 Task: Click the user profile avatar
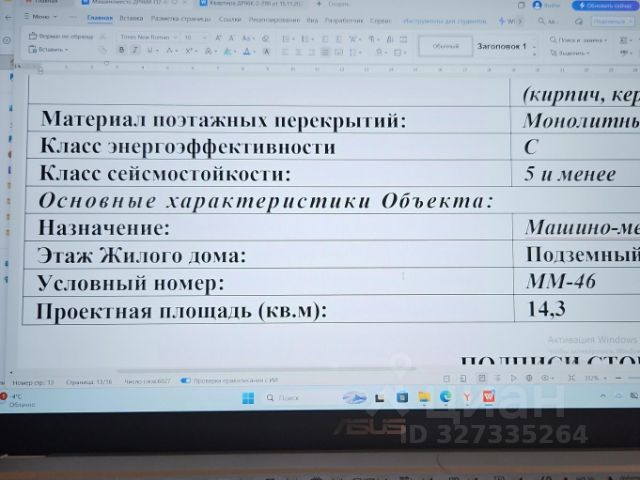[x=537, y=5]
